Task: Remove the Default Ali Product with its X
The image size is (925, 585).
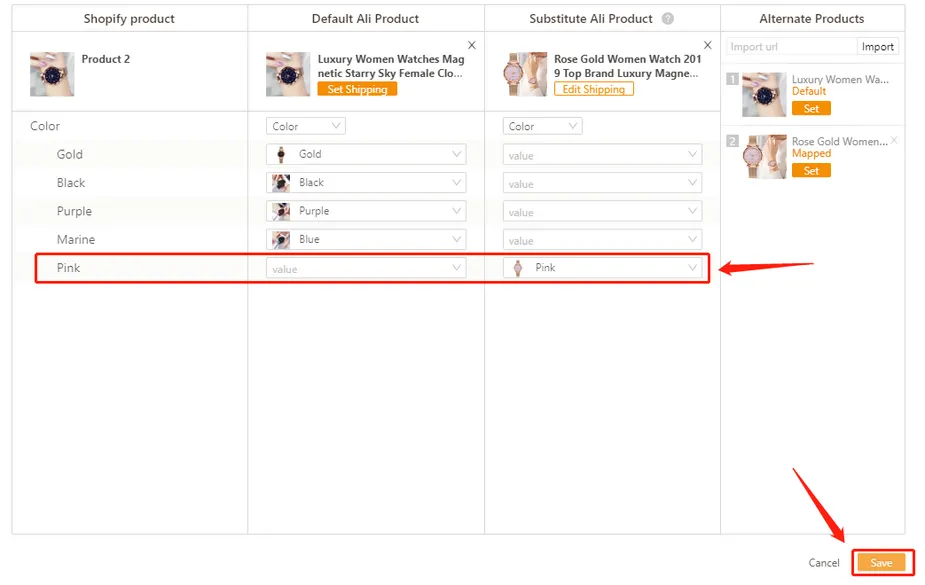Action: coord(471,45)
